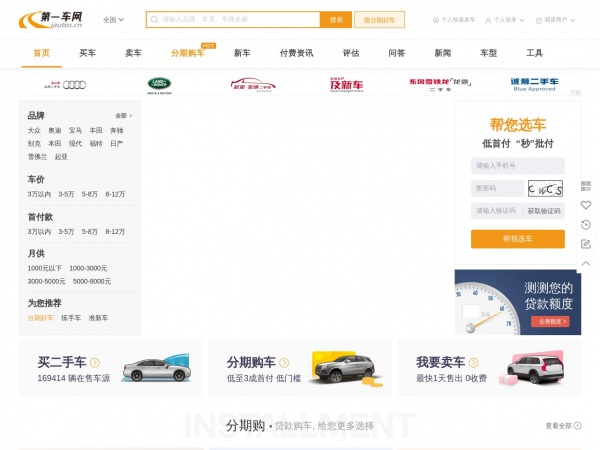Expand the 全国 city selector
The width and height of the screenshot is (600, 450).
coord(113,20)
